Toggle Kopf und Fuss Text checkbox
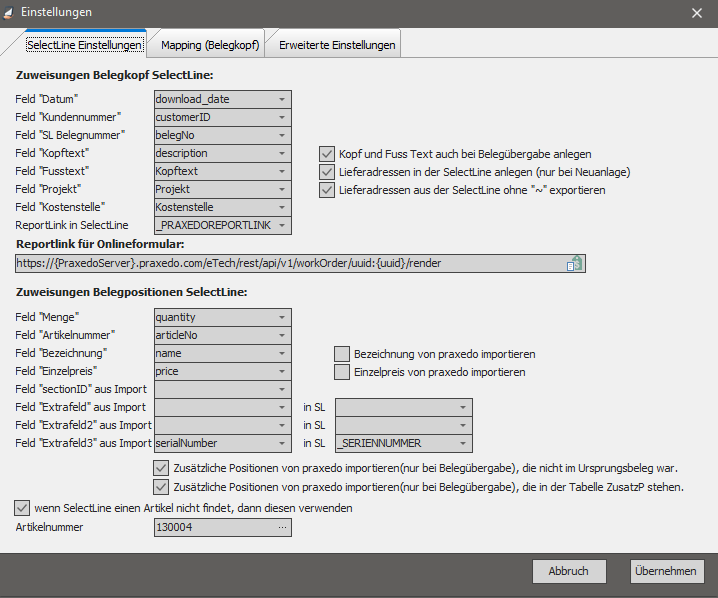 coord(327,154)
